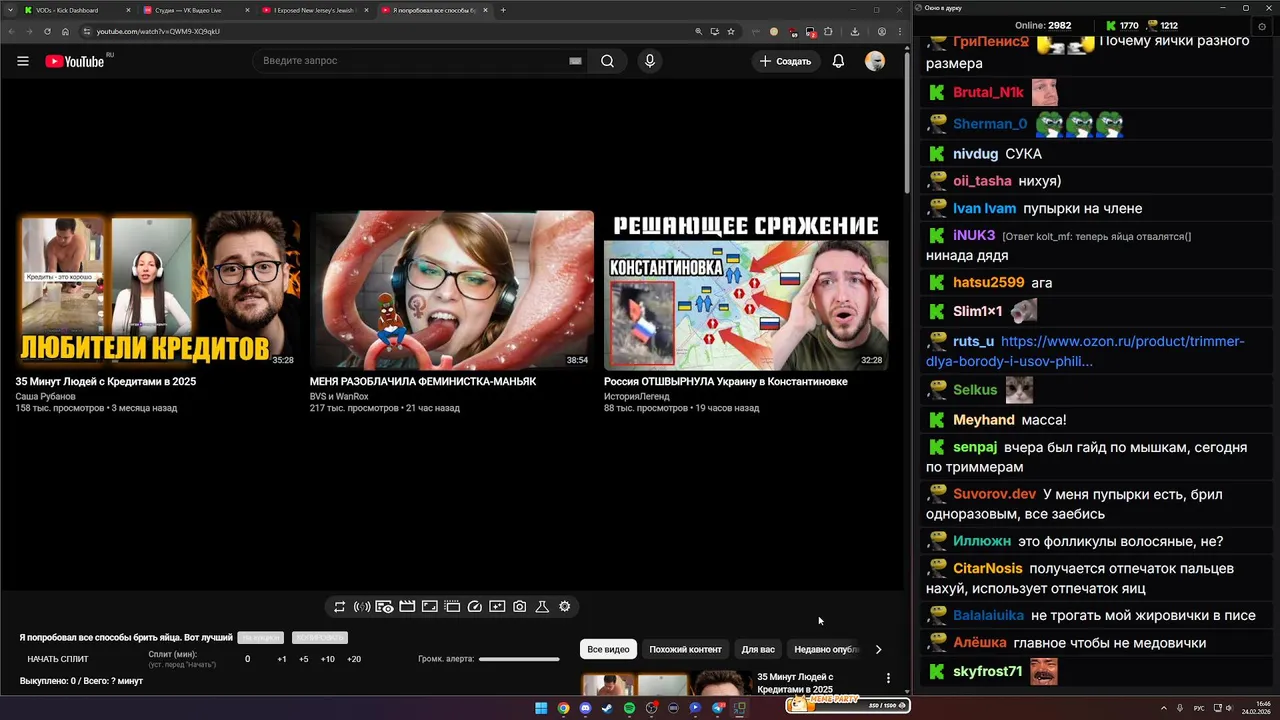Image resolution: width=1280 pixels, height=720 pixels.
Task: Open channel ИсторияЛегенд
Action: click(637, 396)
